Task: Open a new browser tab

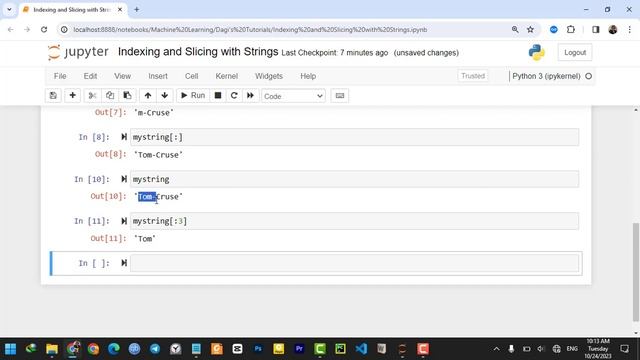Action: coord(137,9)
